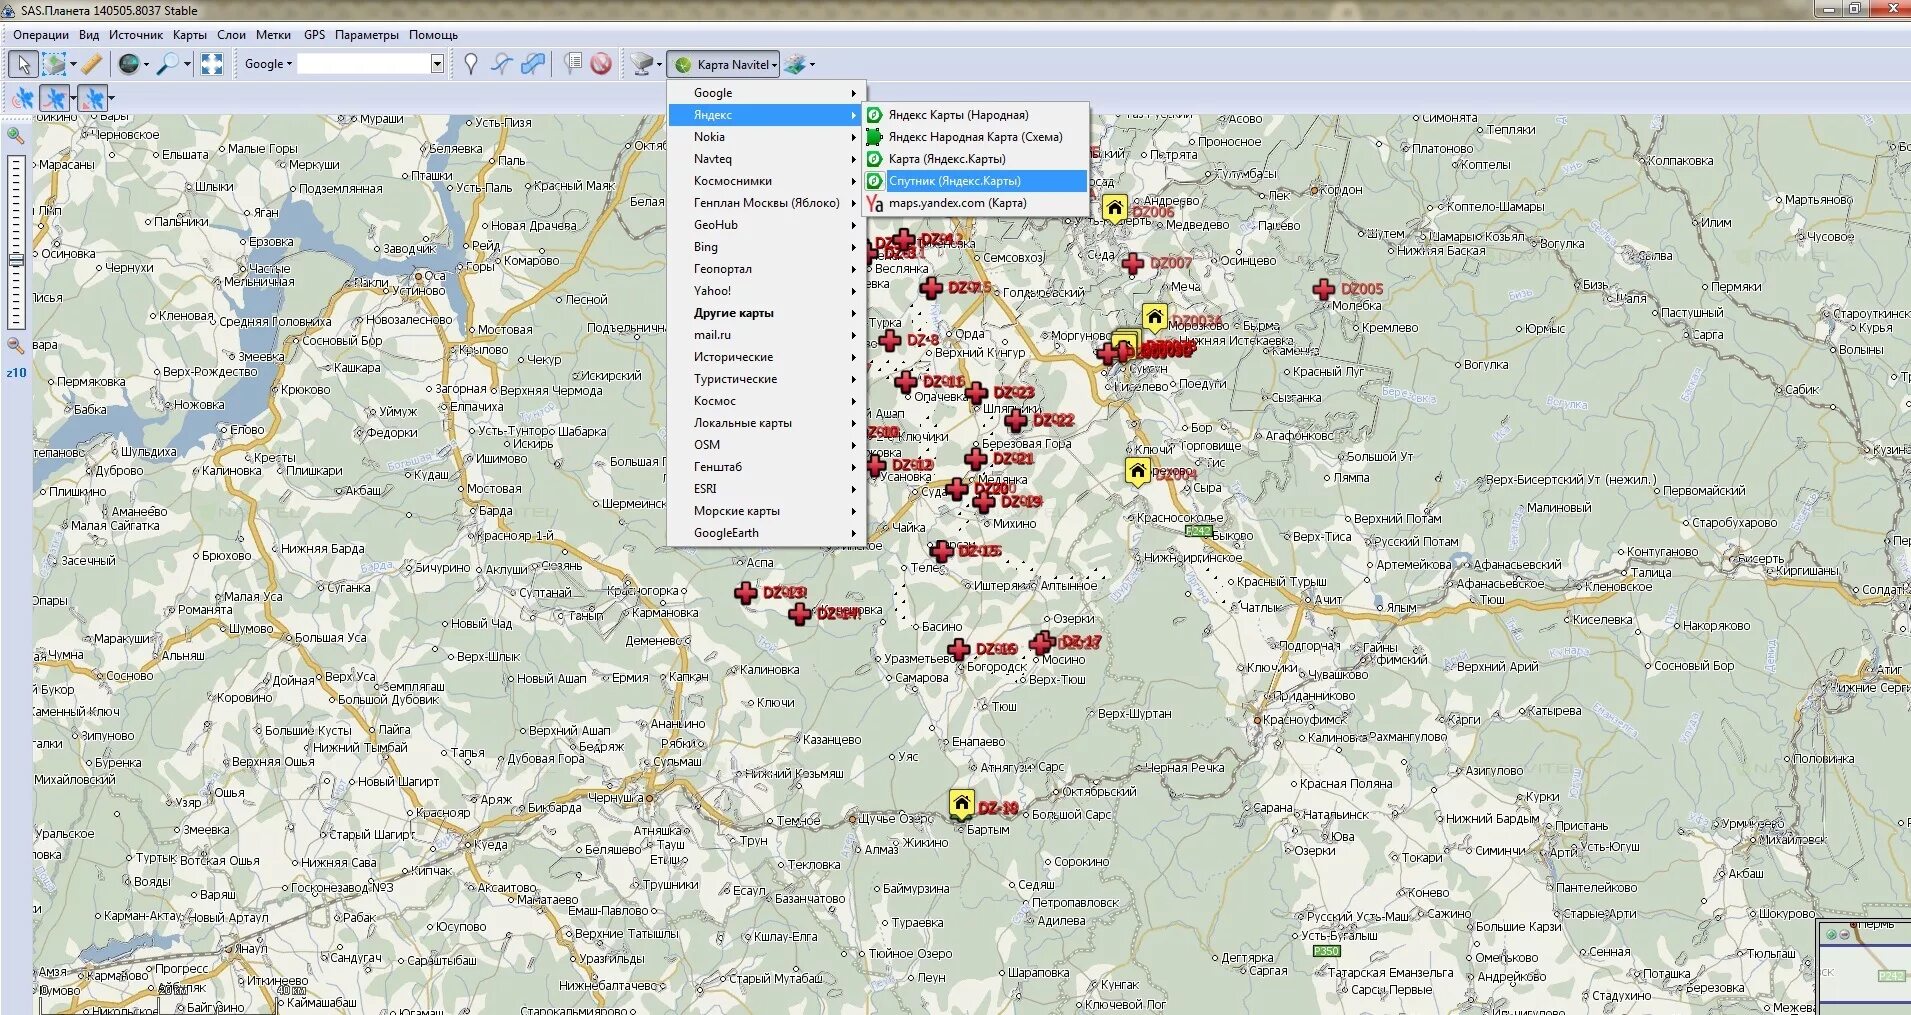Zoom in with top magnifier on left

coord(16,135)
